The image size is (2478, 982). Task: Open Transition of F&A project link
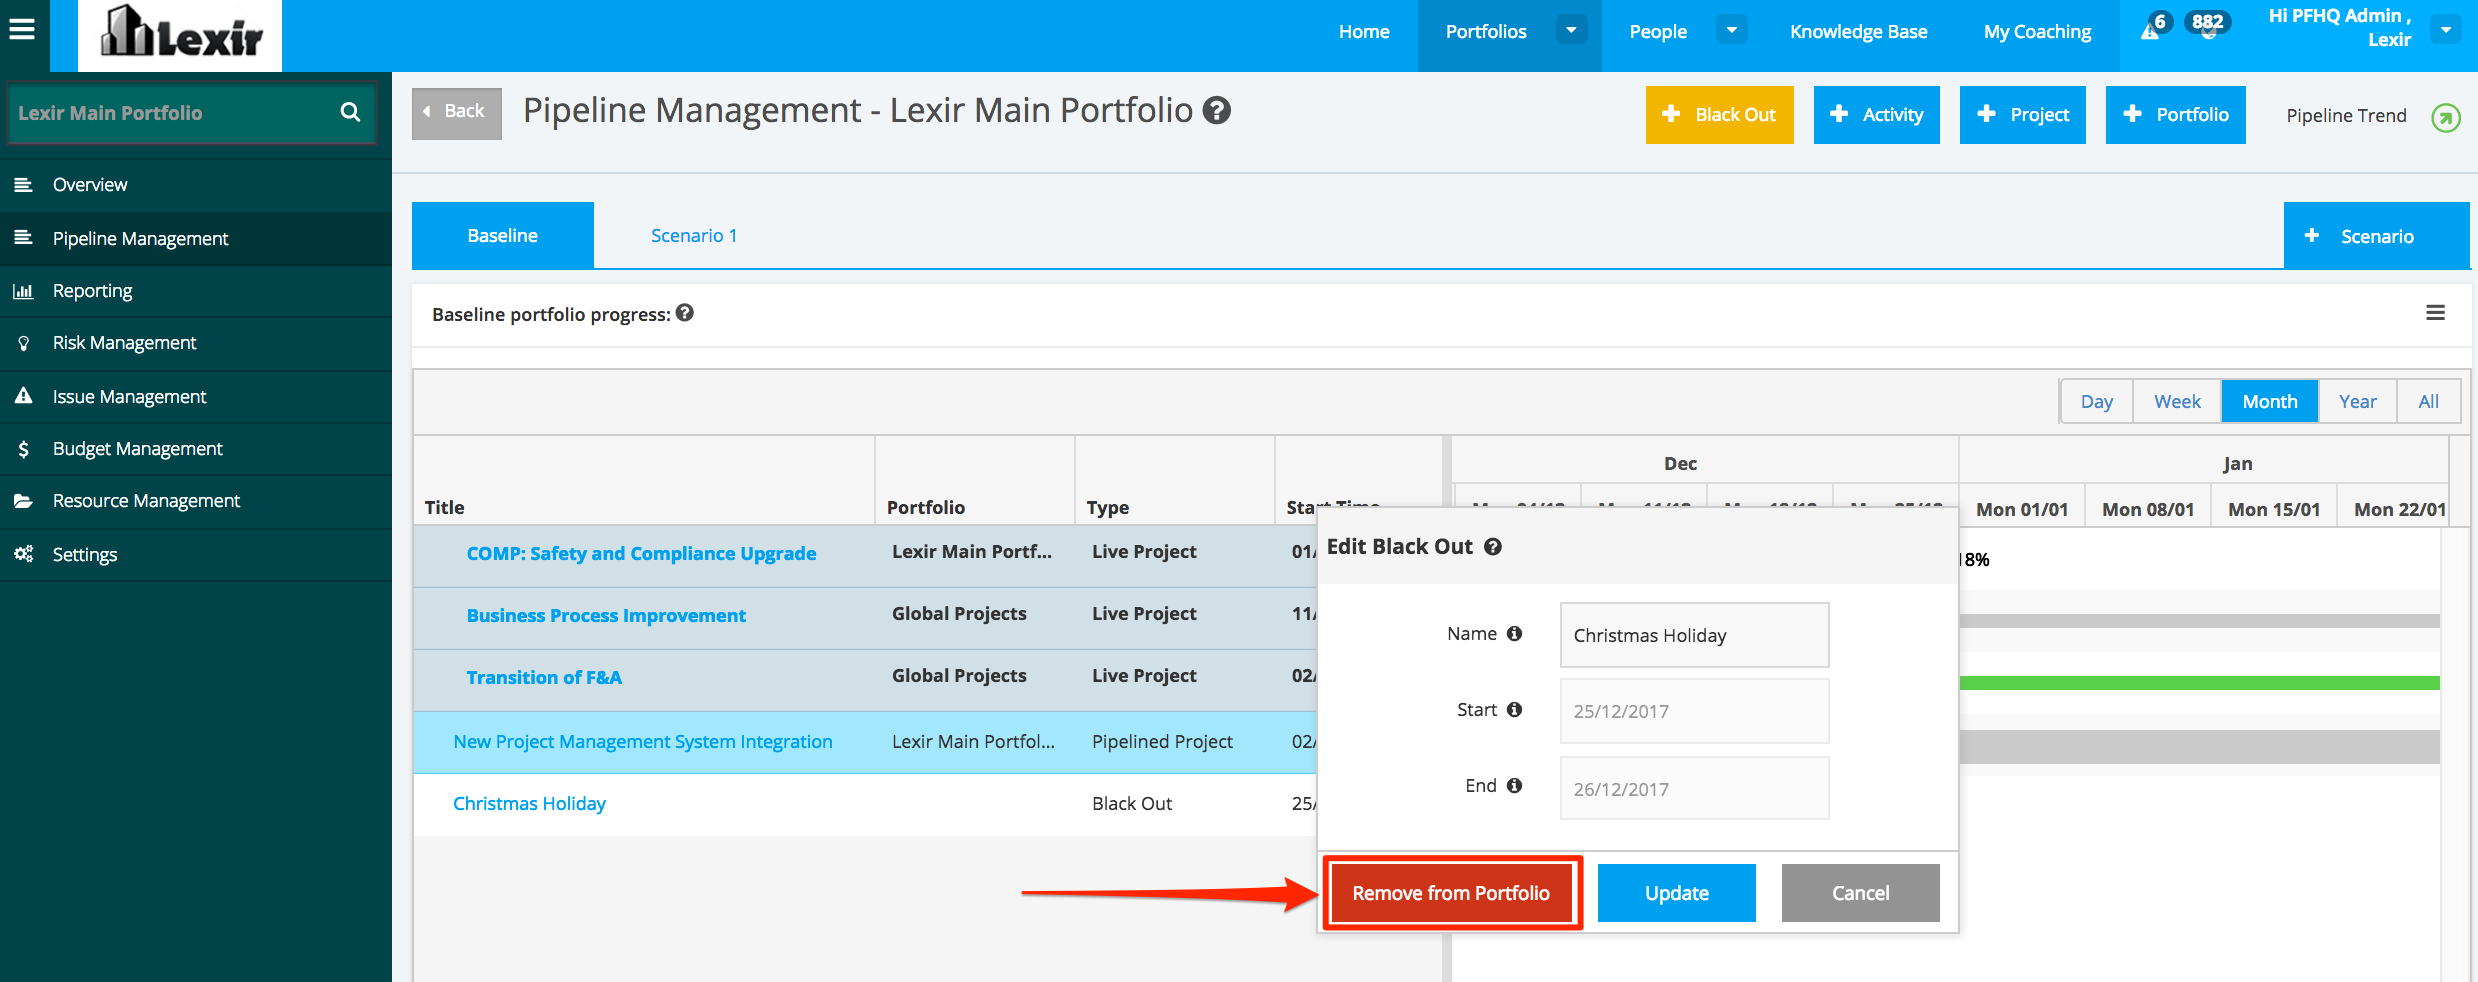click(544, 678)
